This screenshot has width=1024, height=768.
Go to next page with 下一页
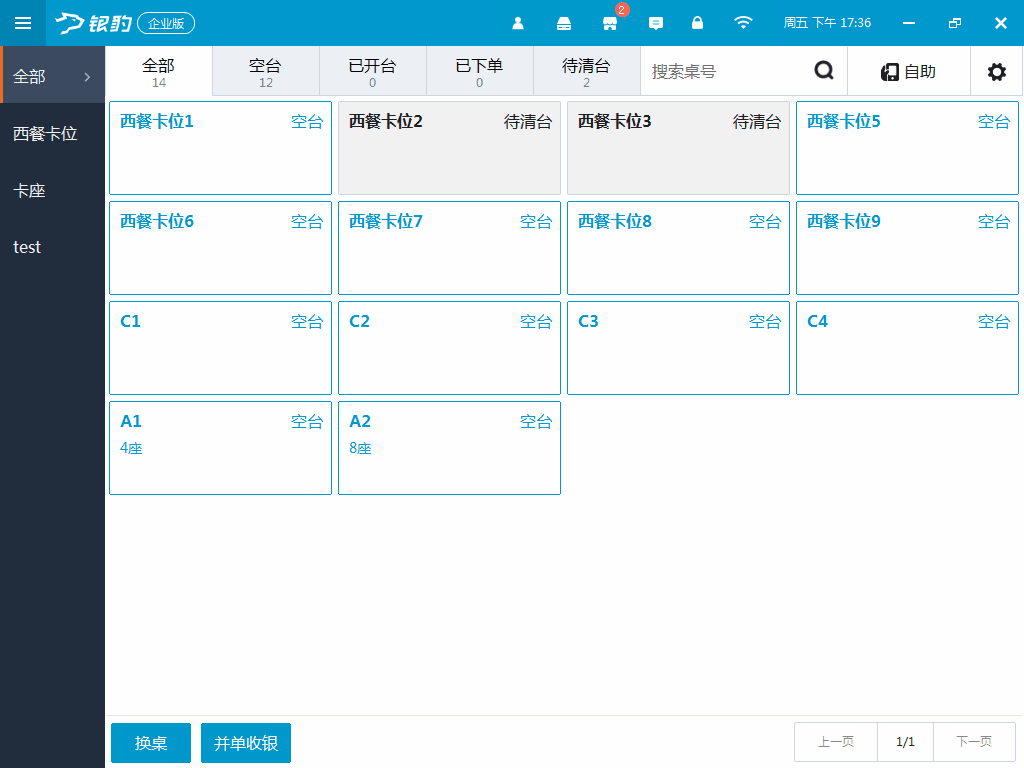[x=974, y=742]
